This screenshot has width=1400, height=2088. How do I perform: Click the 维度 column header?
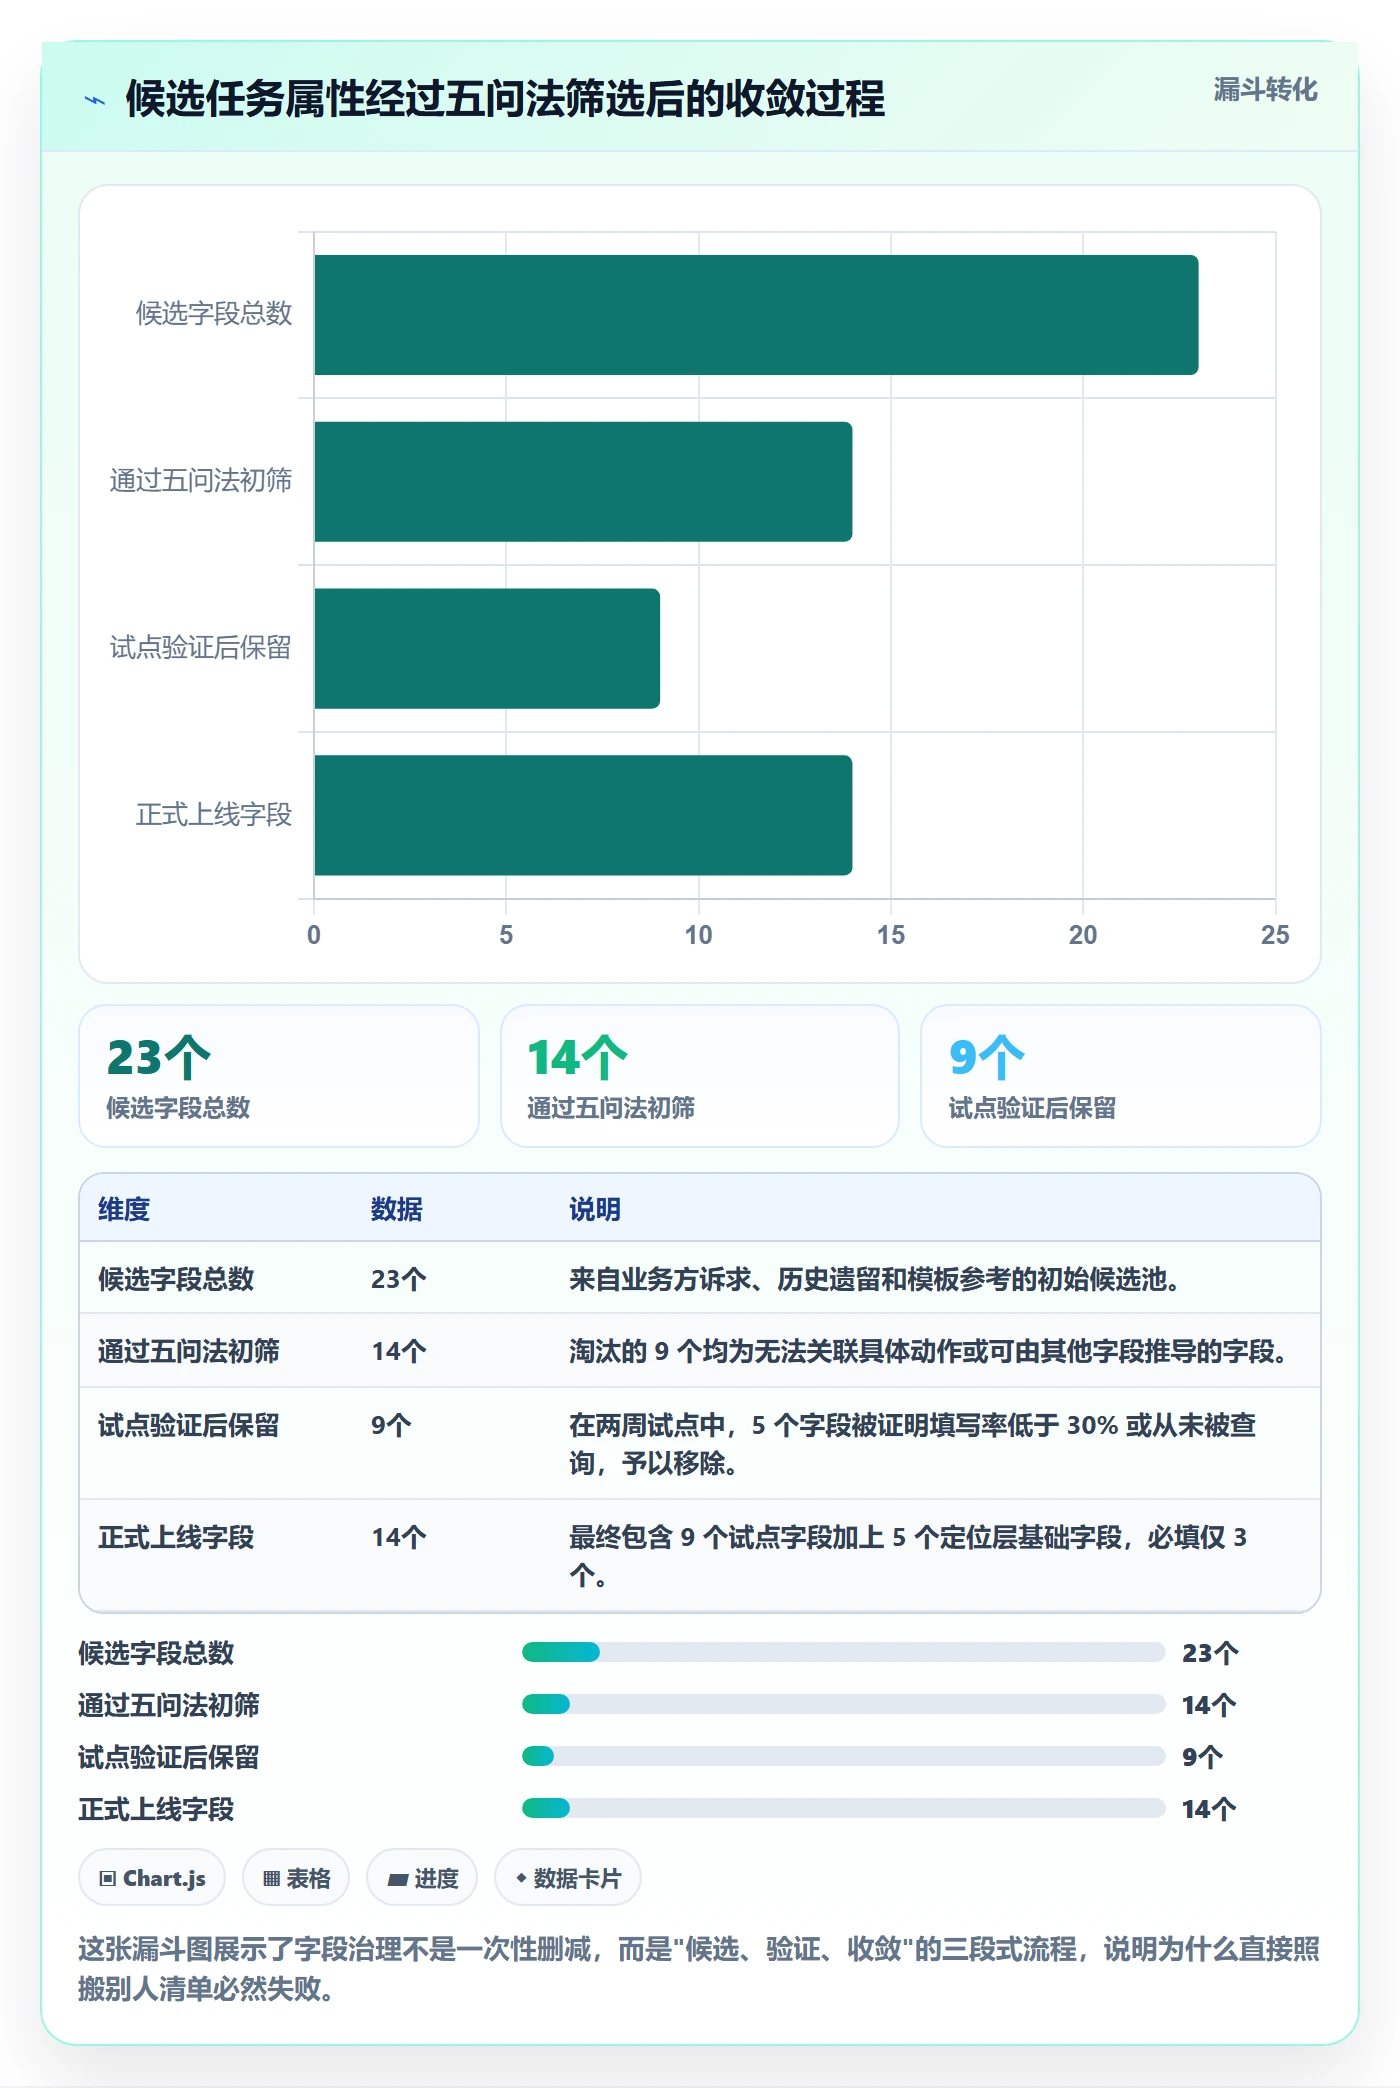(x=124, y=1209)
